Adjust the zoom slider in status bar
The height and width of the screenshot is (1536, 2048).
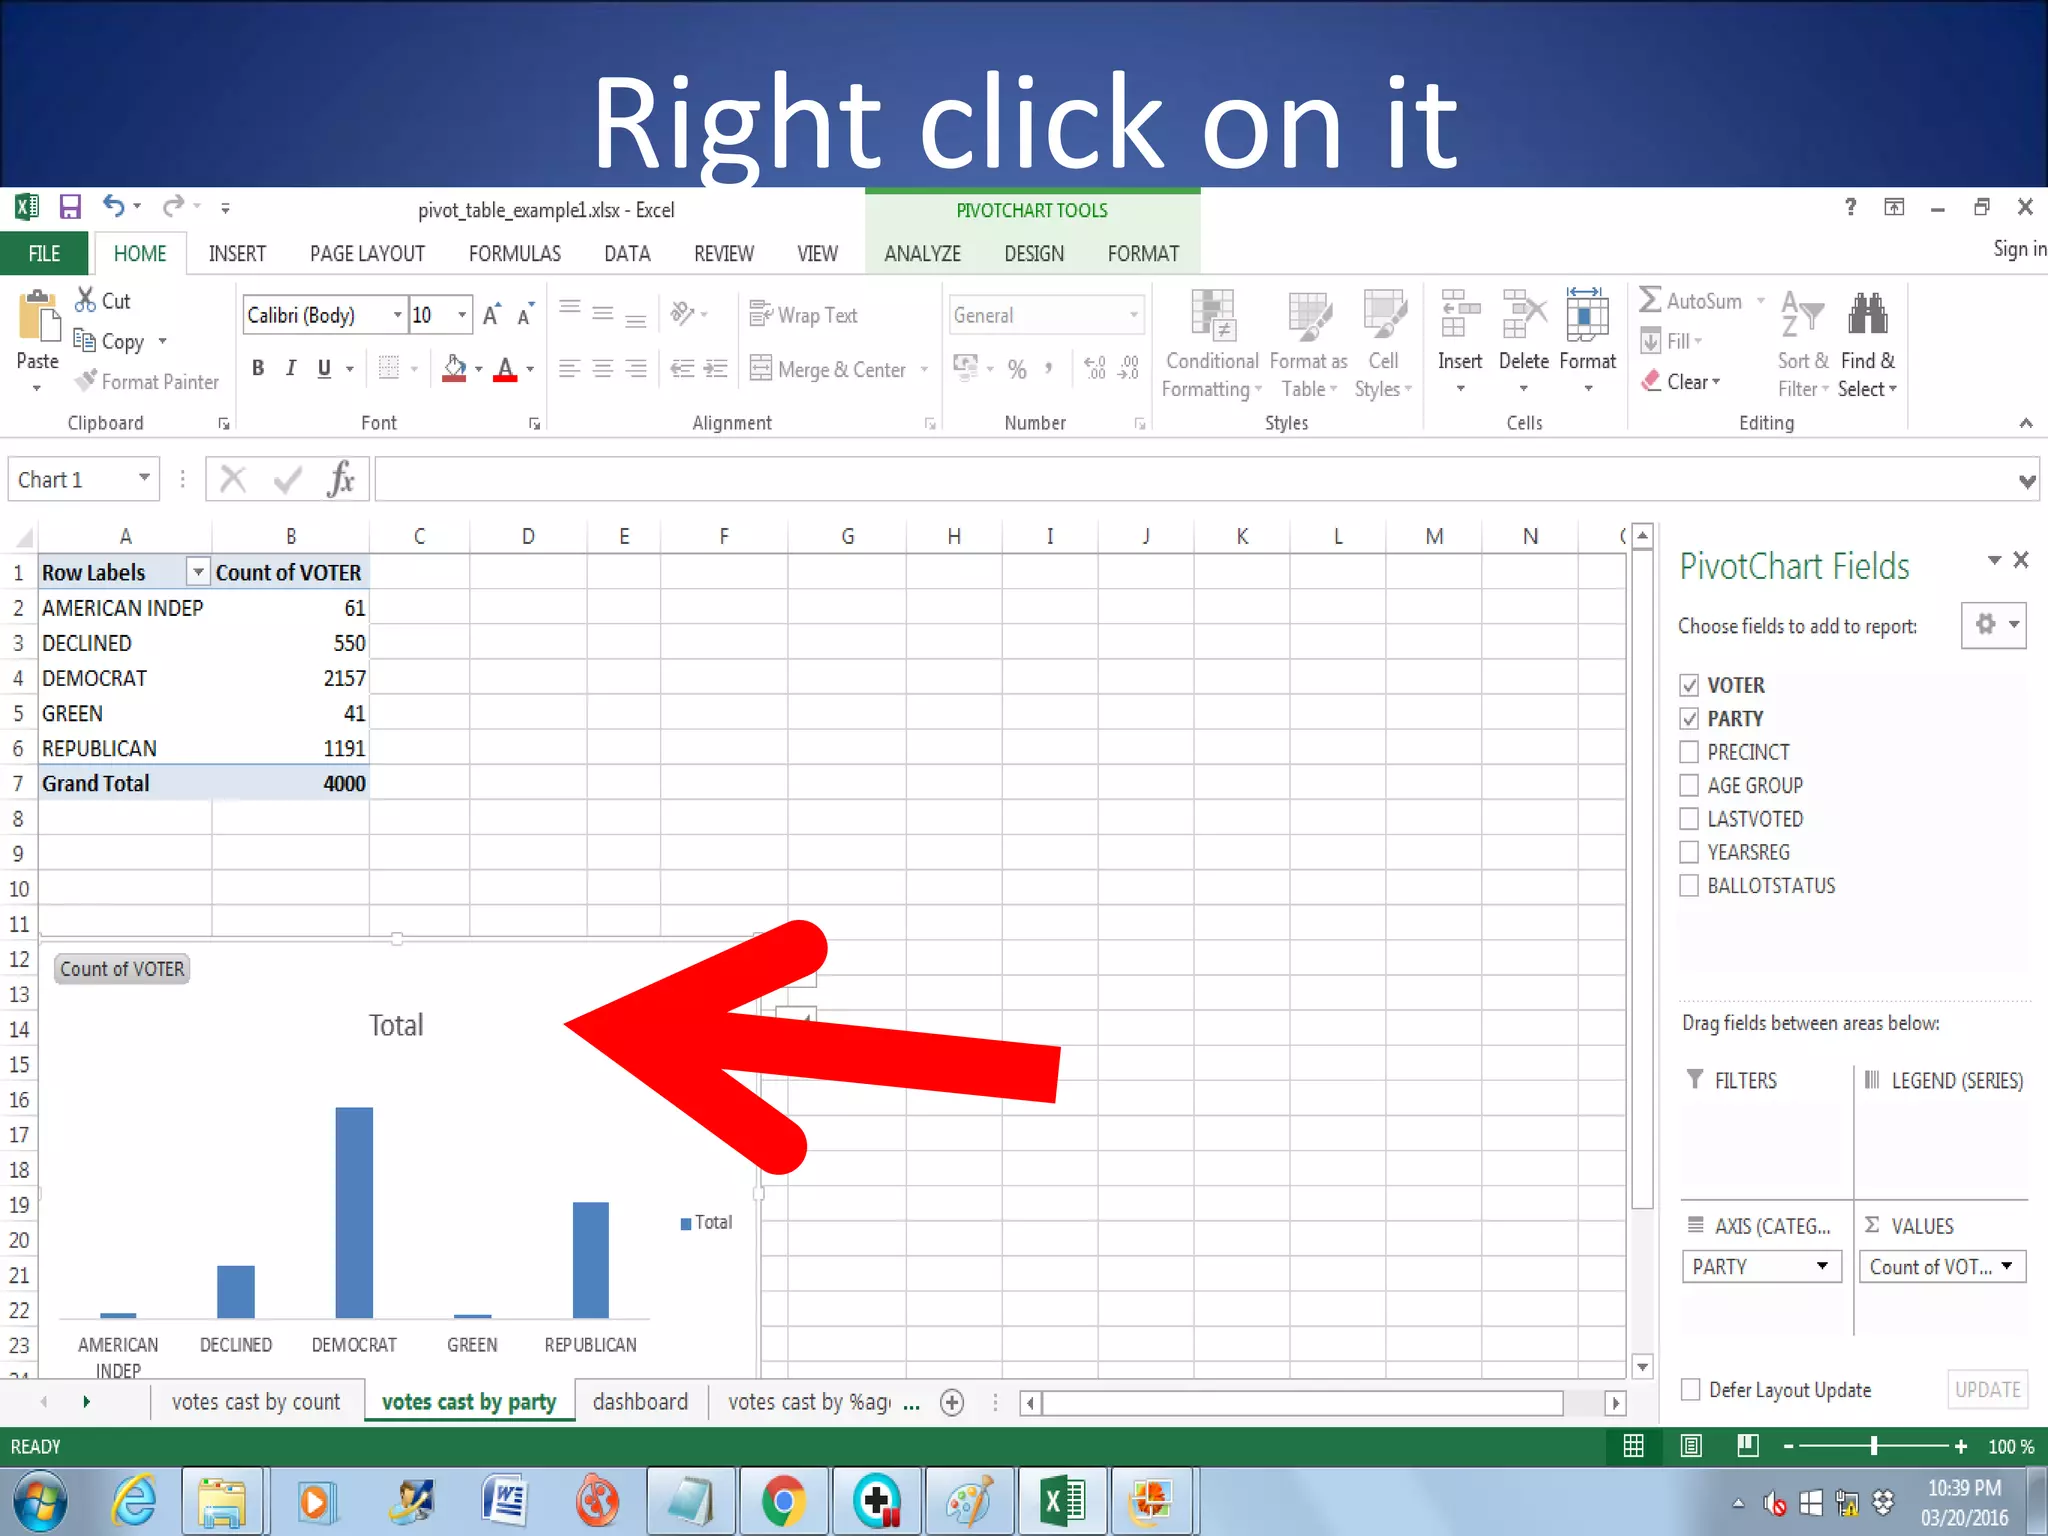point(1874,1446)
